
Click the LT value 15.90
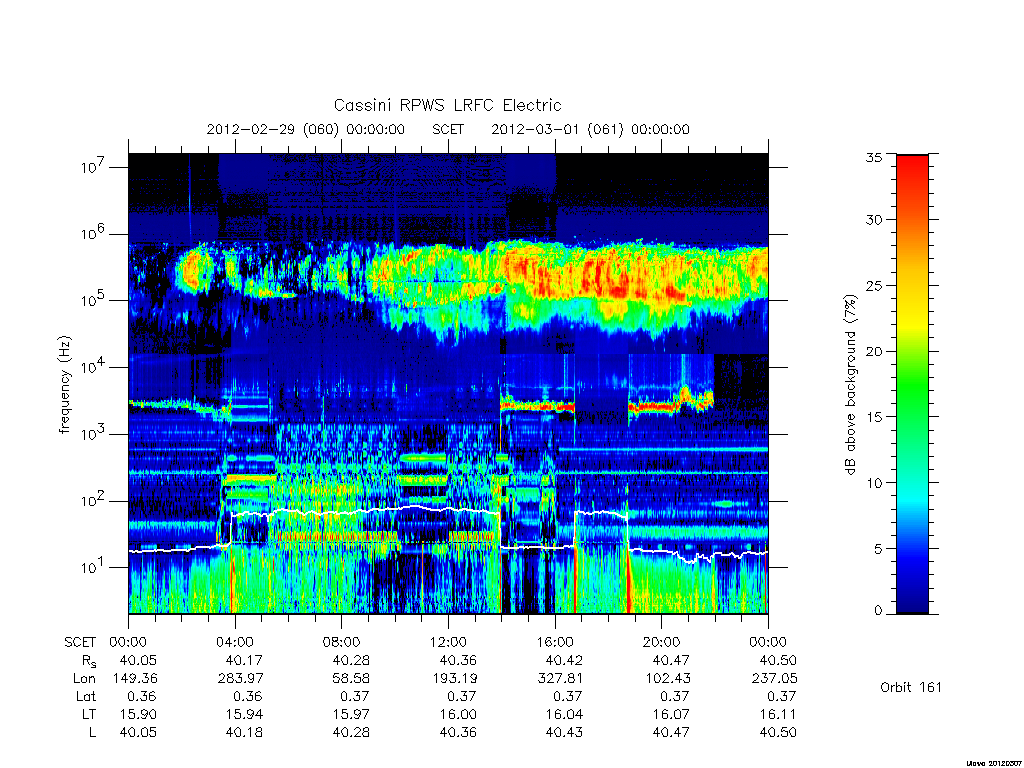tap(138, 714)
